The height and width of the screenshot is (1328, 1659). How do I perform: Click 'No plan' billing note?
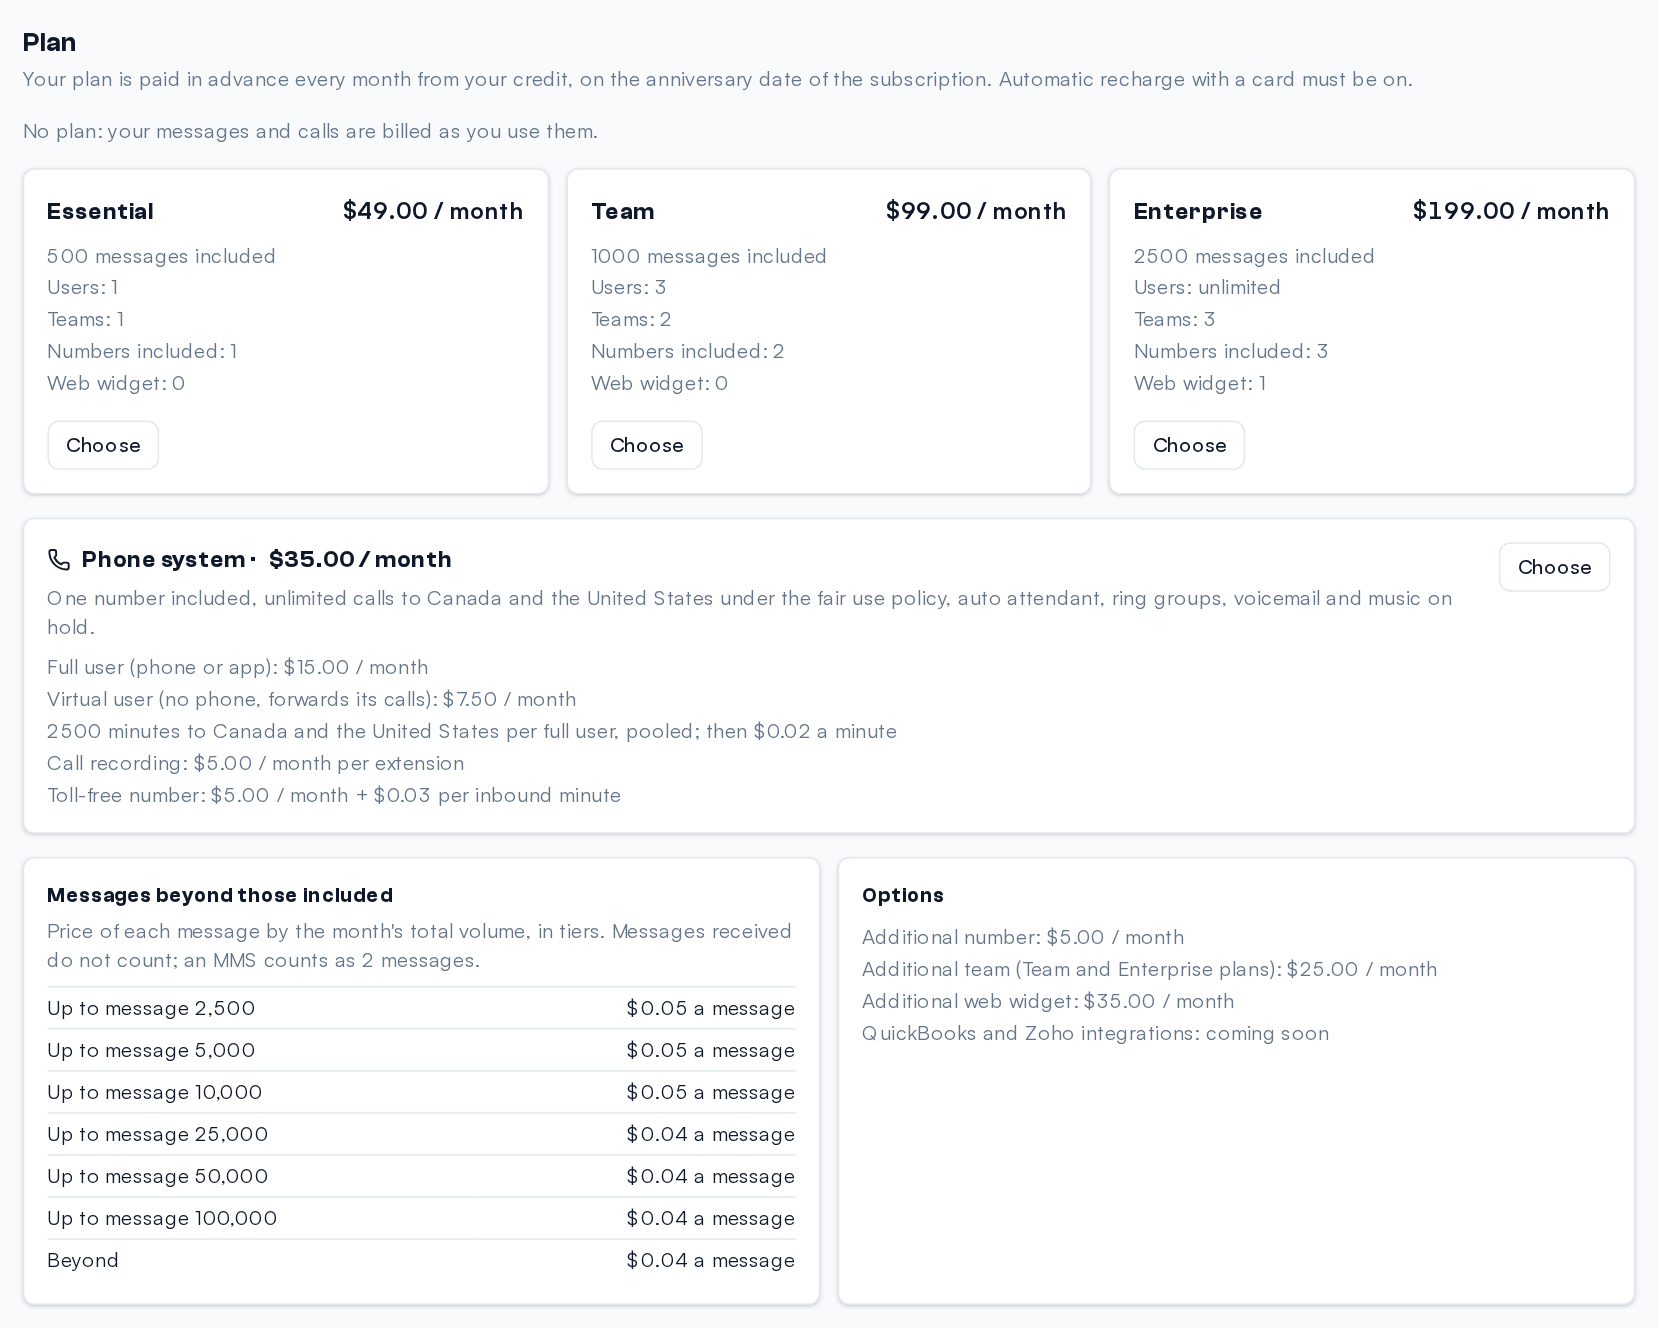(x=311, y=131)
